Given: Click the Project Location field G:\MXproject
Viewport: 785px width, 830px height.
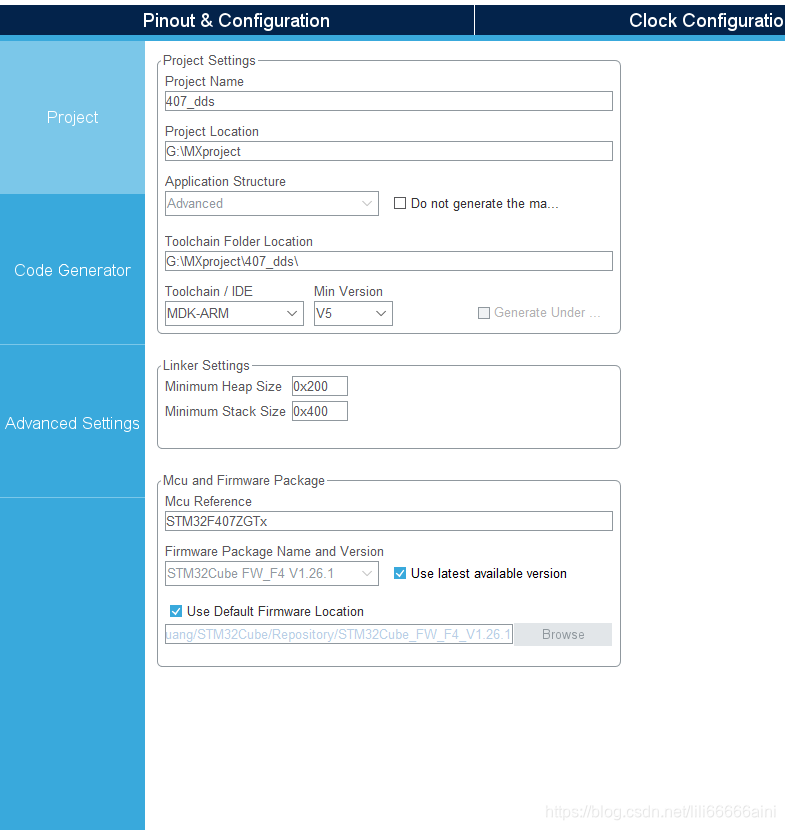Looking at the screenshot, I should point(389,151).
